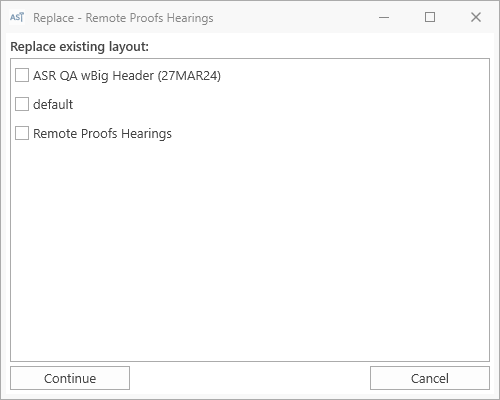Click the word 'Hearings' in third entry
This screenshot has width=500, height=400.
(146, 134)
